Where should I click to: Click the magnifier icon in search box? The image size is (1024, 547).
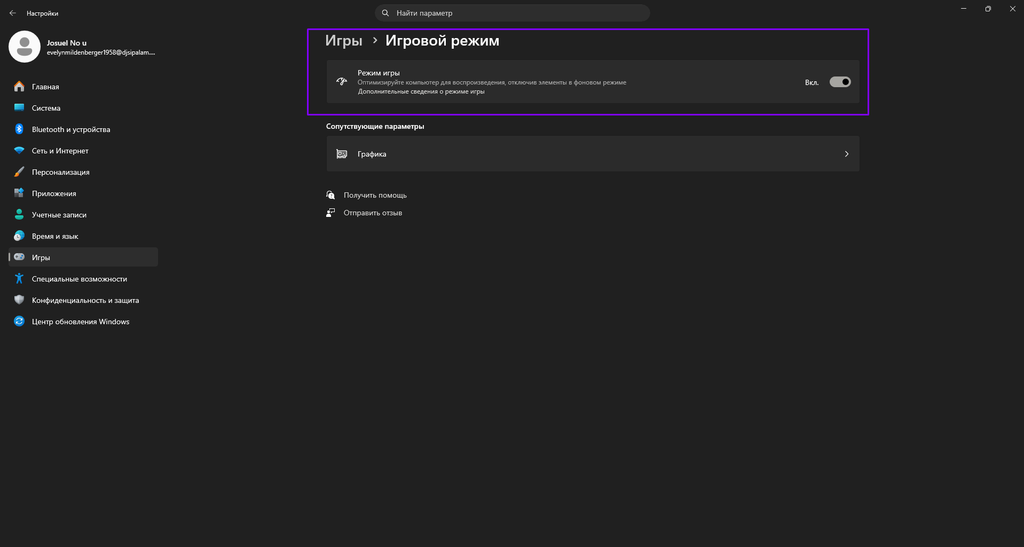(x=385, y=13)
